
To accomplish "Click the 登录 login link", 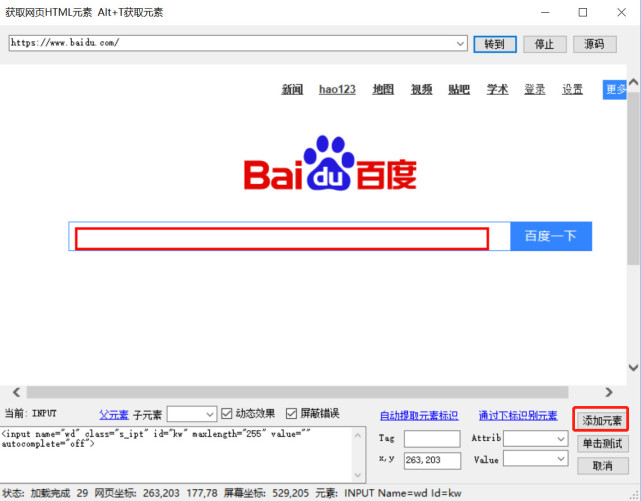I will point(535,89).
